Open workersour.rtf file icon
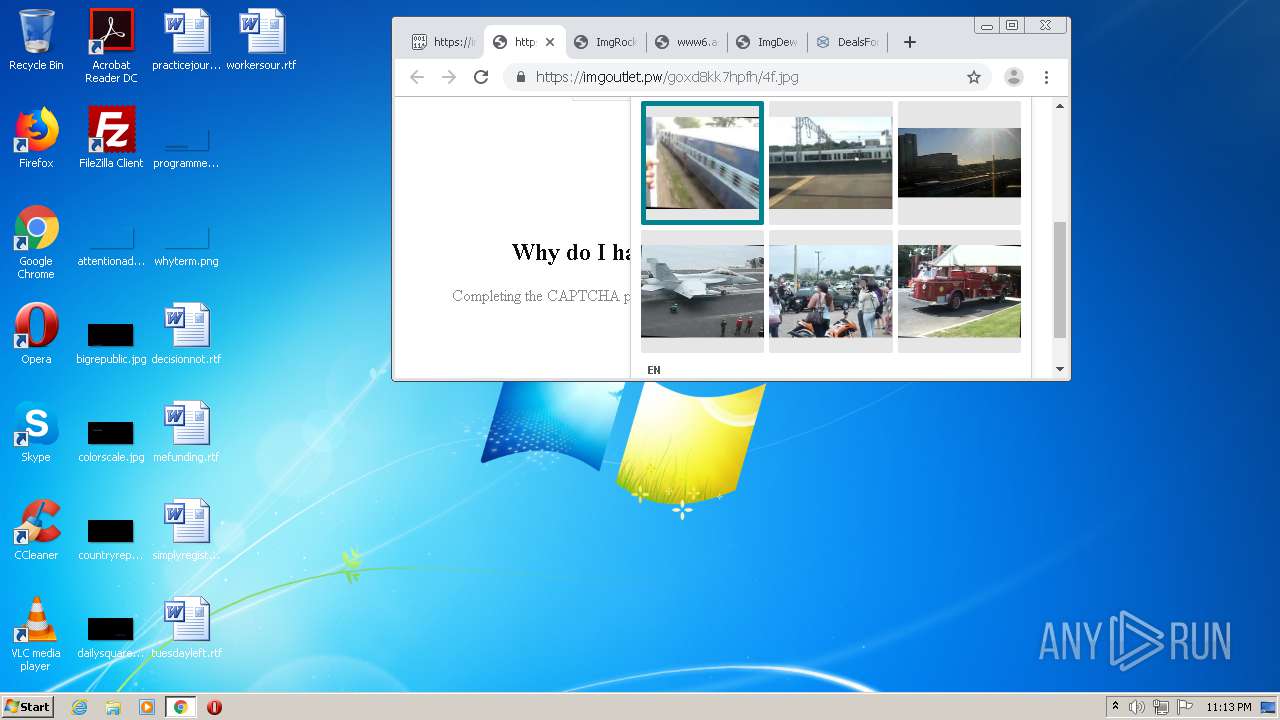The image size is (1280, 720). click(x=261, y=40)
